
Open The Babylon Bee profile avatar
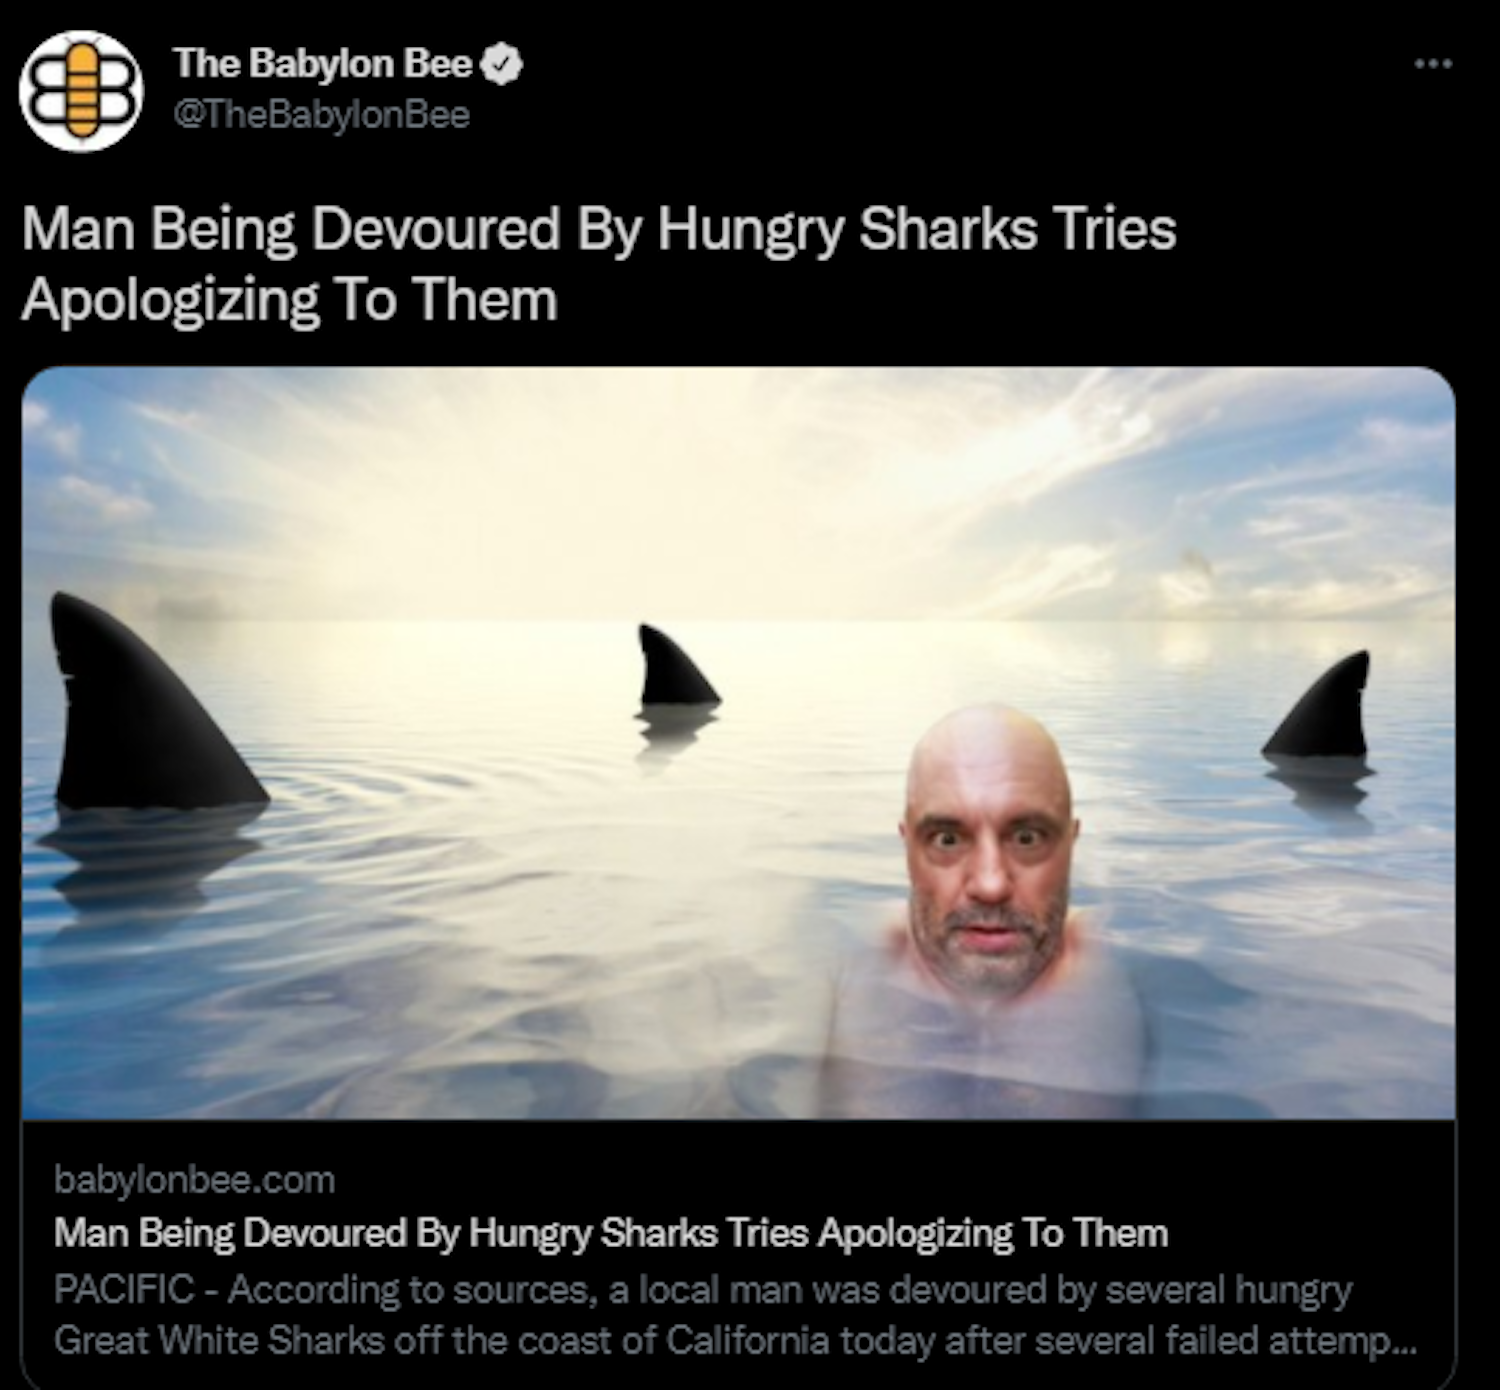click(x=81, y=91)
